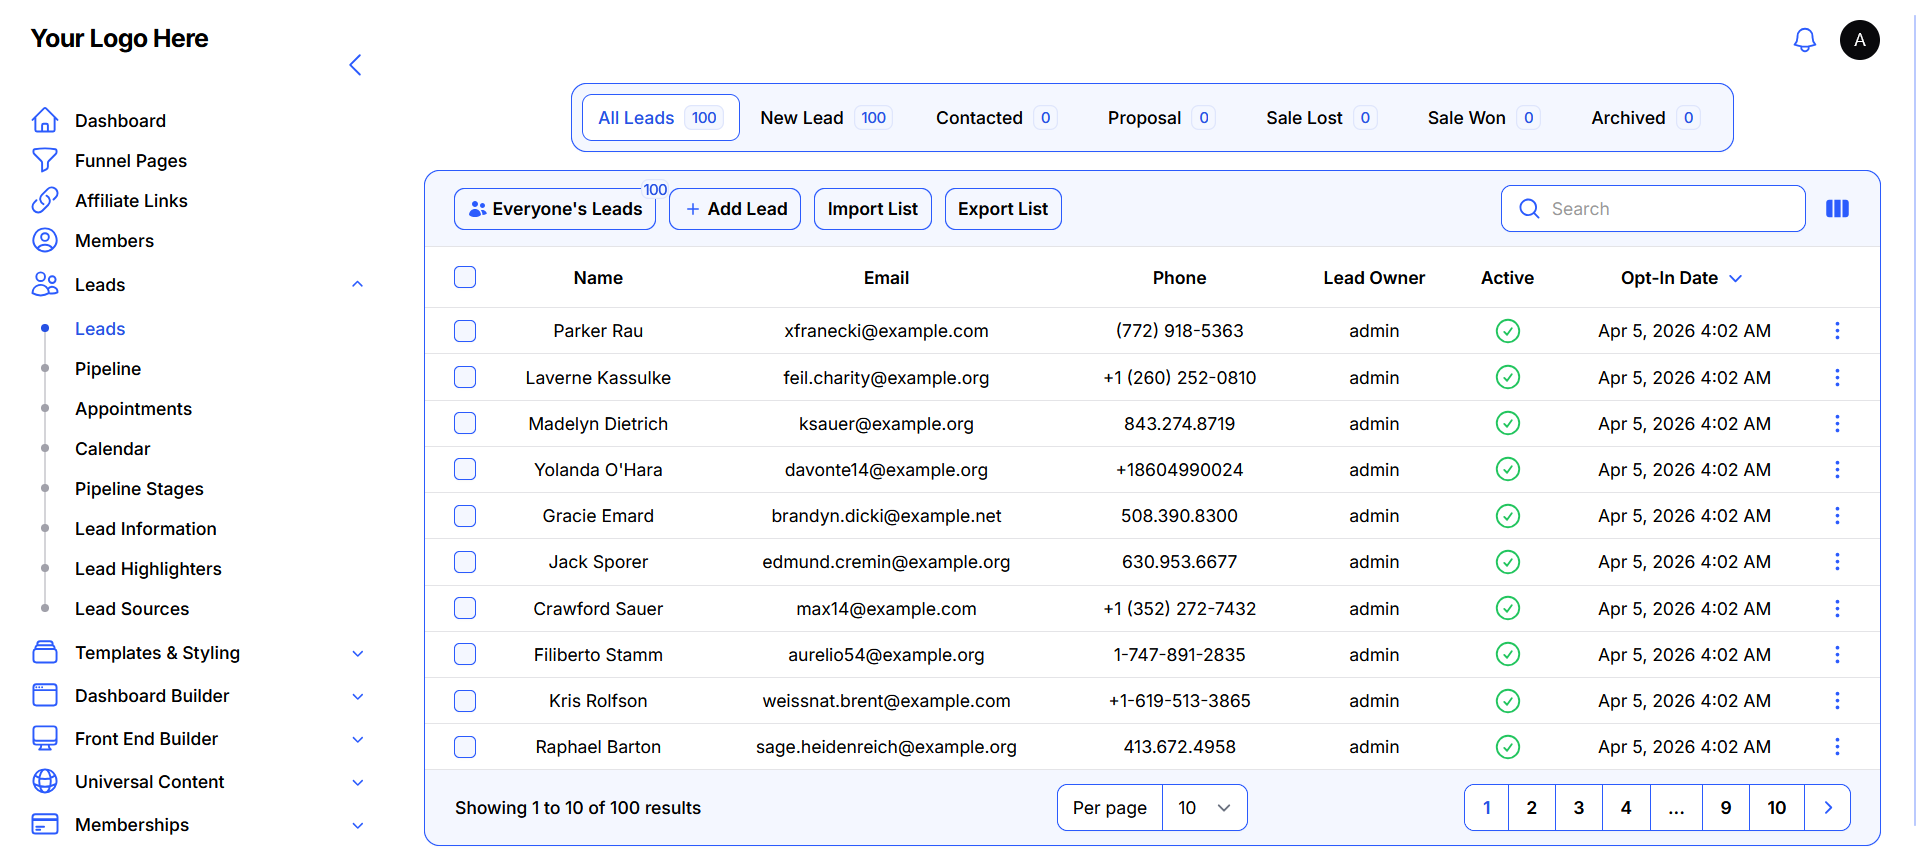
Task: Click the Add Lead button
Action: (735, 209)
